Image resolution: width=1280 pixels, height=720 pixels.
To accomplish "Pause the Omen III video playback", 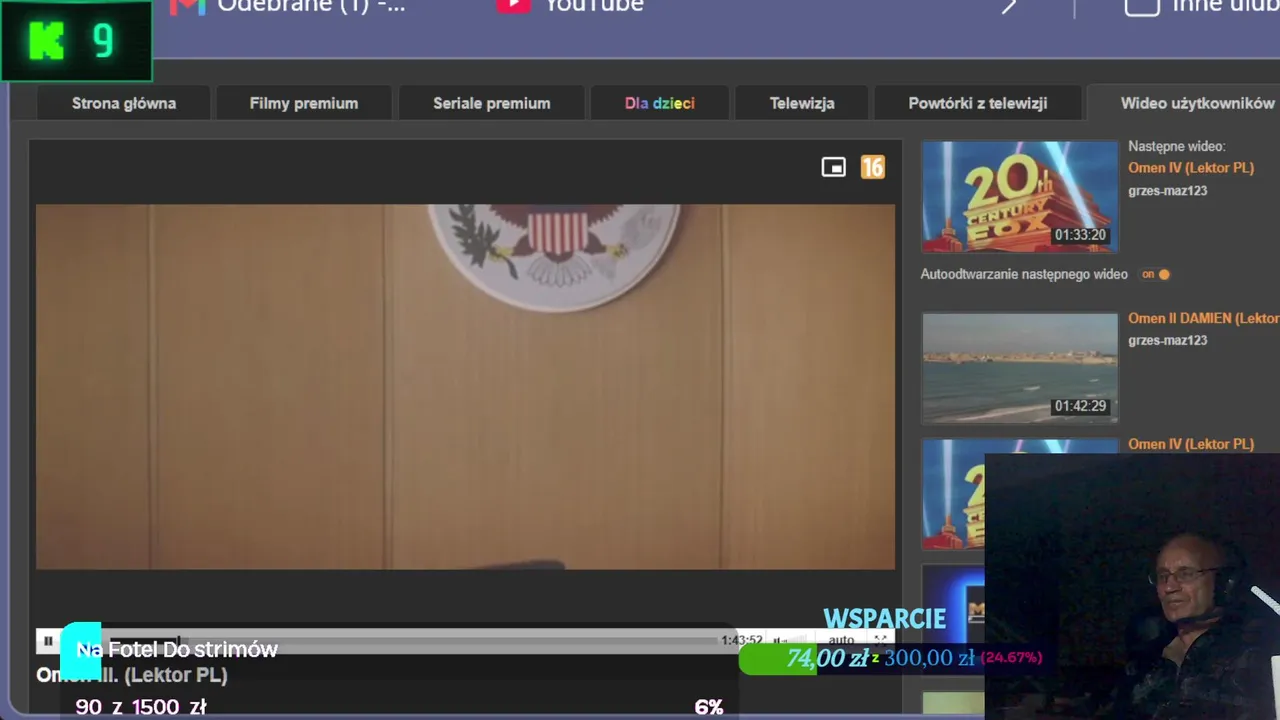I will pos(48,641).
